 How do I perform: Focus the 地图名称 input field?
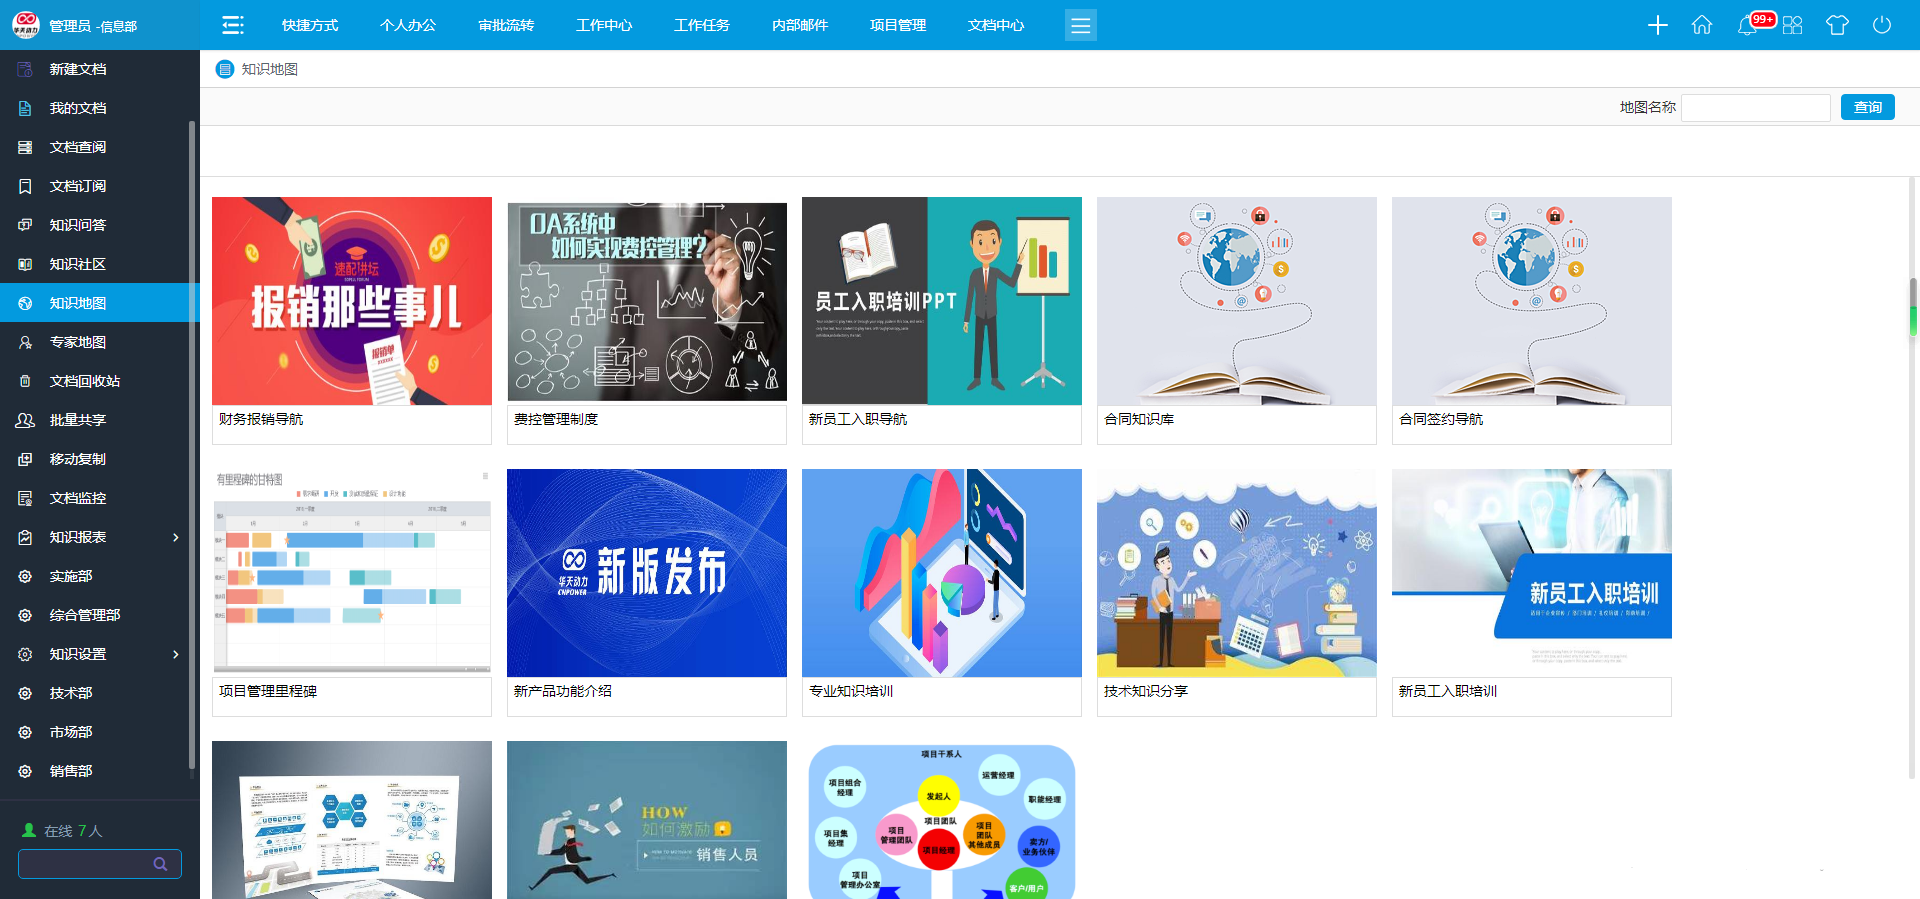(1755, 107)
